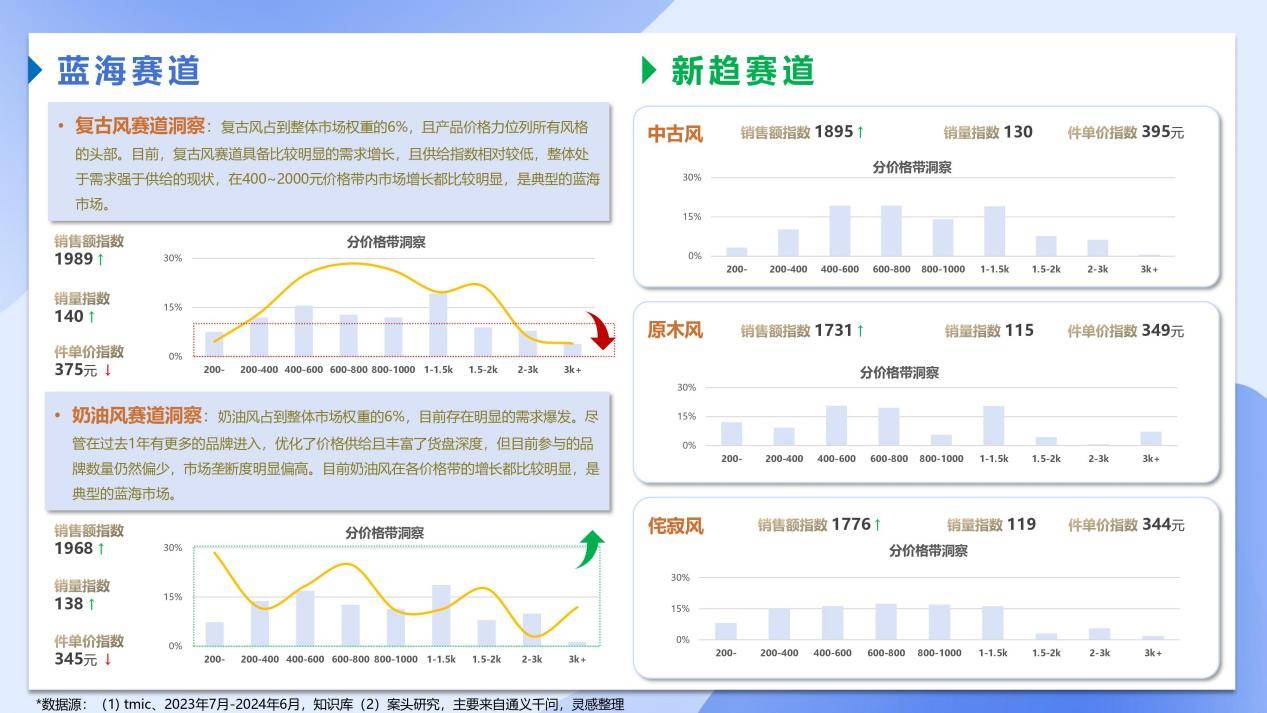Click the 销售额指数 value 1989
This screenshot has height=713, width=1267.
point(73,259)
